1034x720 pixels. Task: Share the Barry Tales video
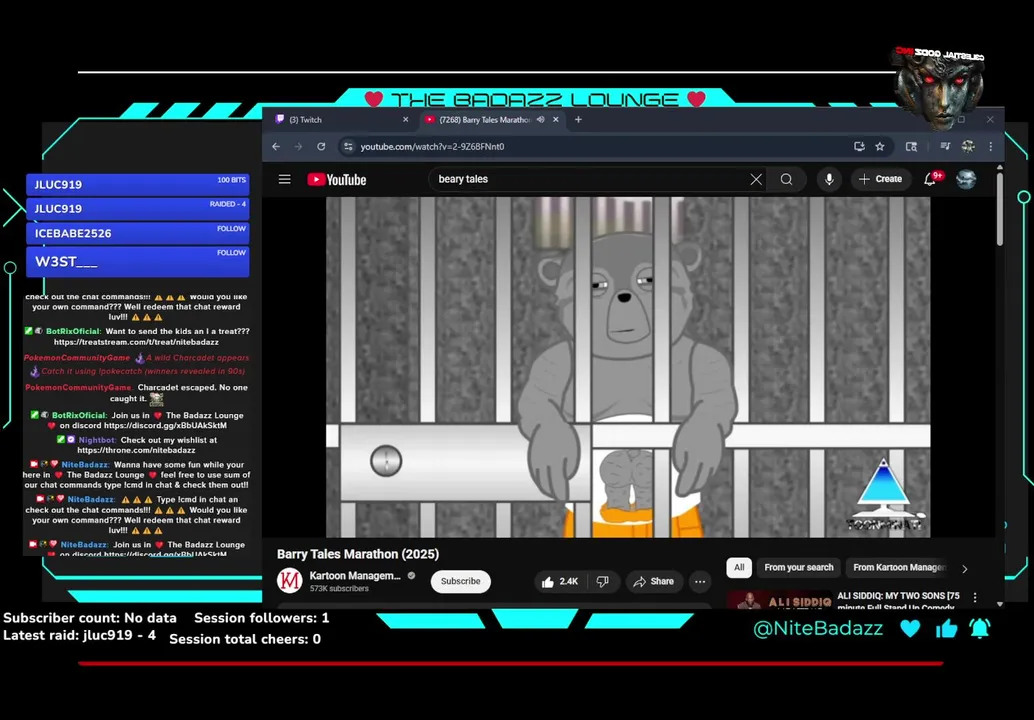click(654, 582)
